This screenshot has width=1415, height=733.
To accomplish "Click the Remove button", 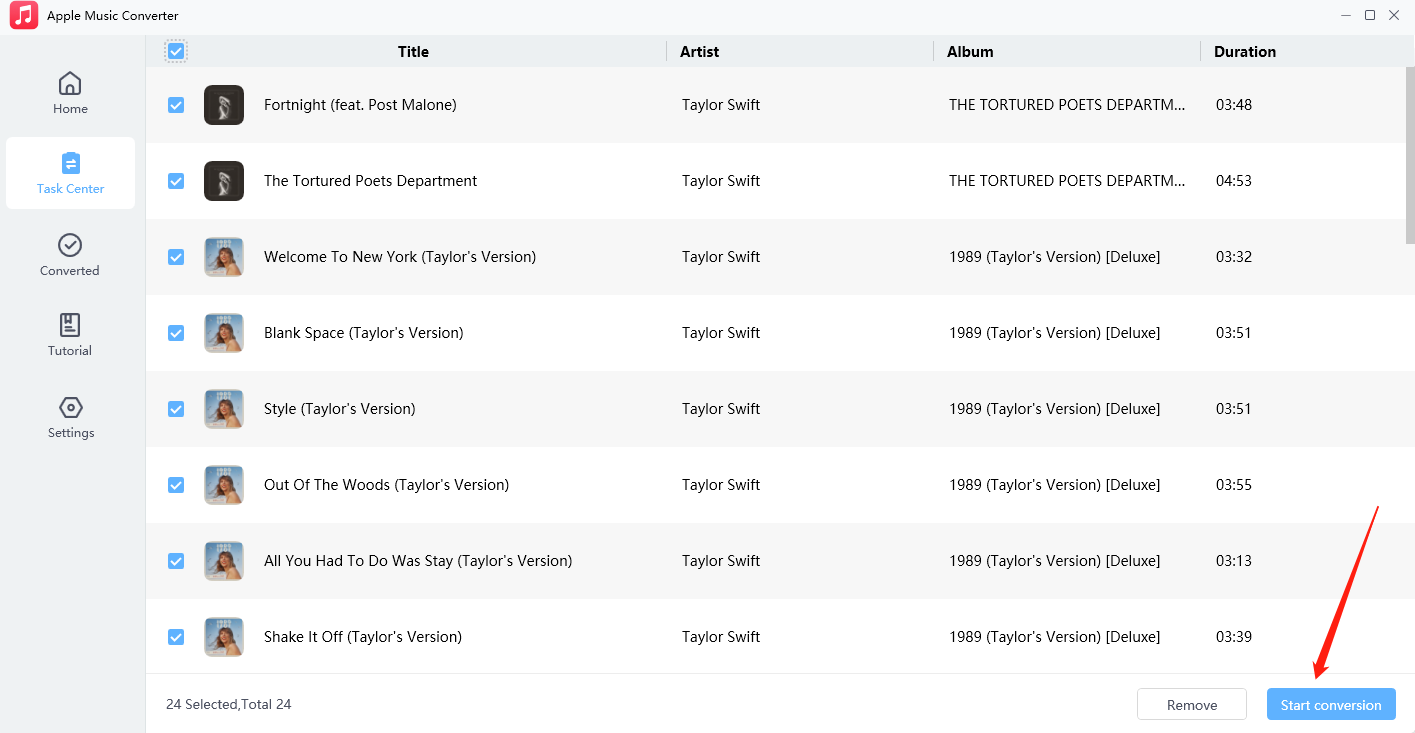I will pos(1191,705).
